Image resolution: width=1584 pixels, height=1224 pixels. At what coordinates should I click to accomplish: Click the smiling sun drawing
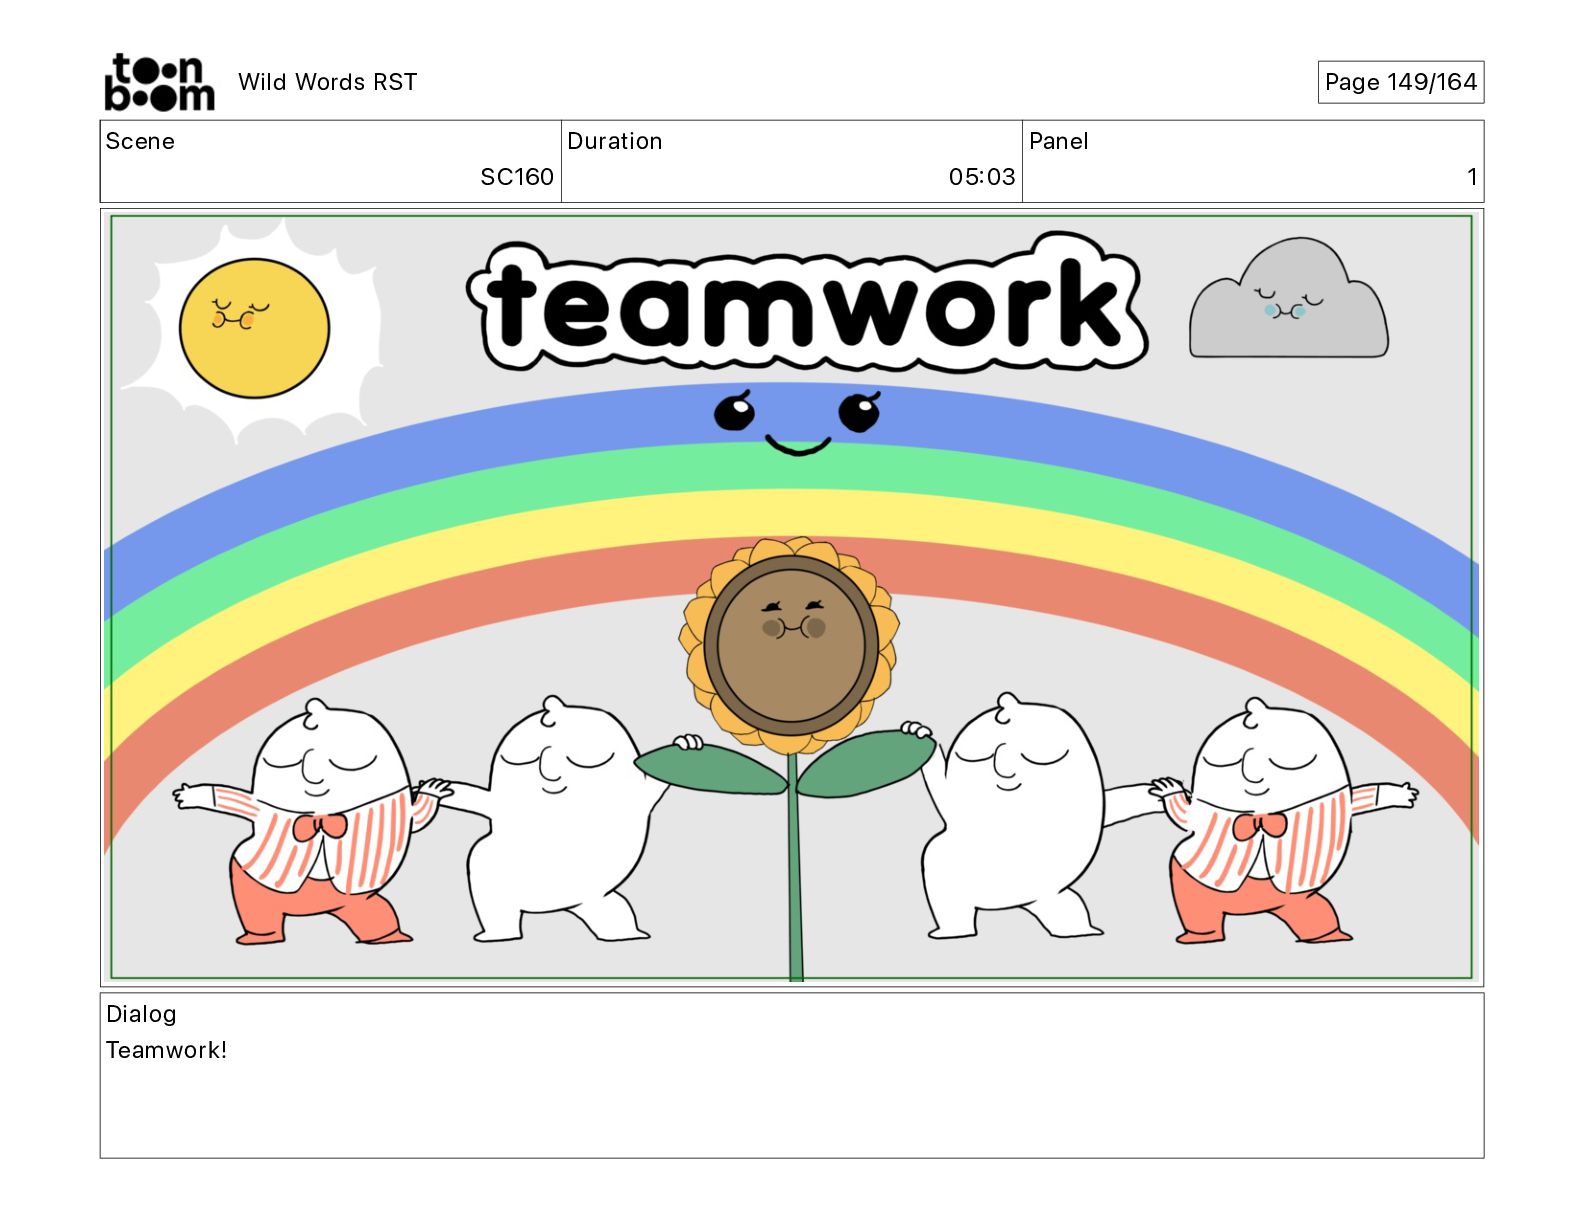coord(255,328)
